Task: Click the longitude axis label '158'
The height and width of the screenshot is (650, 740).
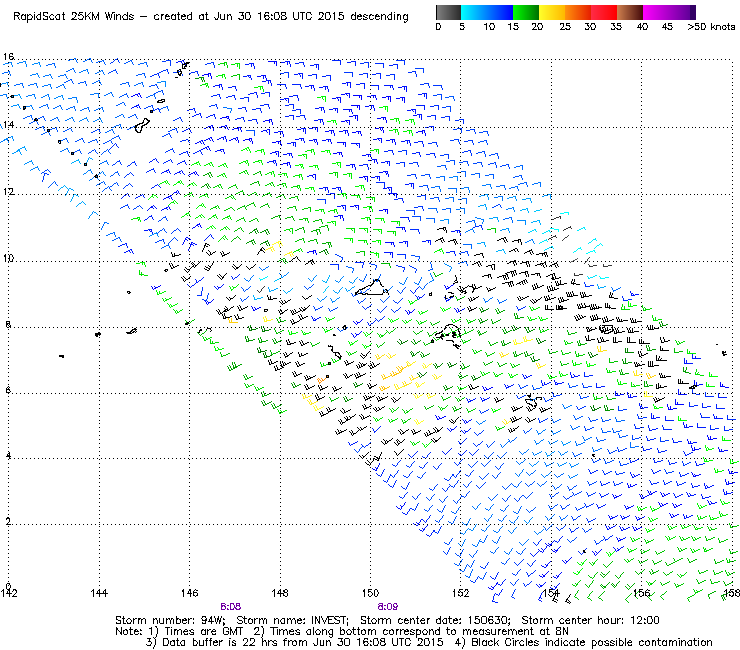Action: pyautogui.click(x=731, y=593)
